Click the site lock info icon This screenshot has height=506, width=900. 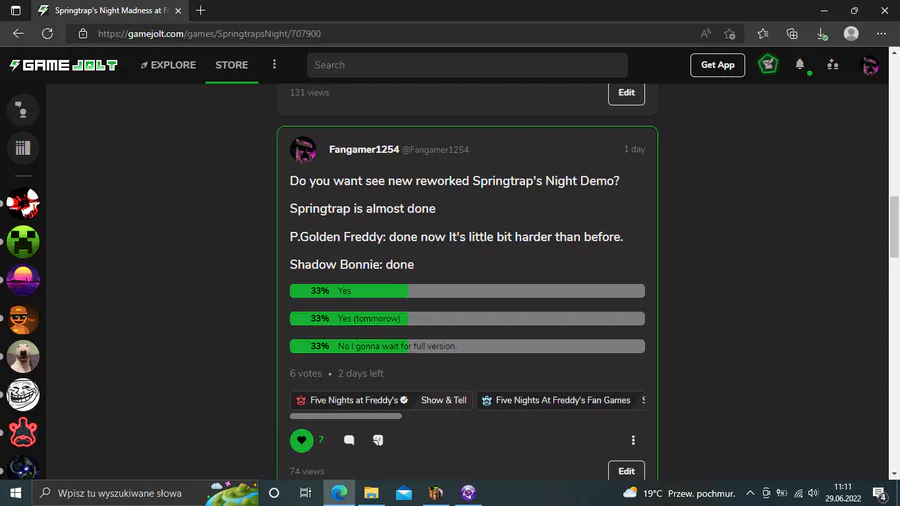pos(83,33)
